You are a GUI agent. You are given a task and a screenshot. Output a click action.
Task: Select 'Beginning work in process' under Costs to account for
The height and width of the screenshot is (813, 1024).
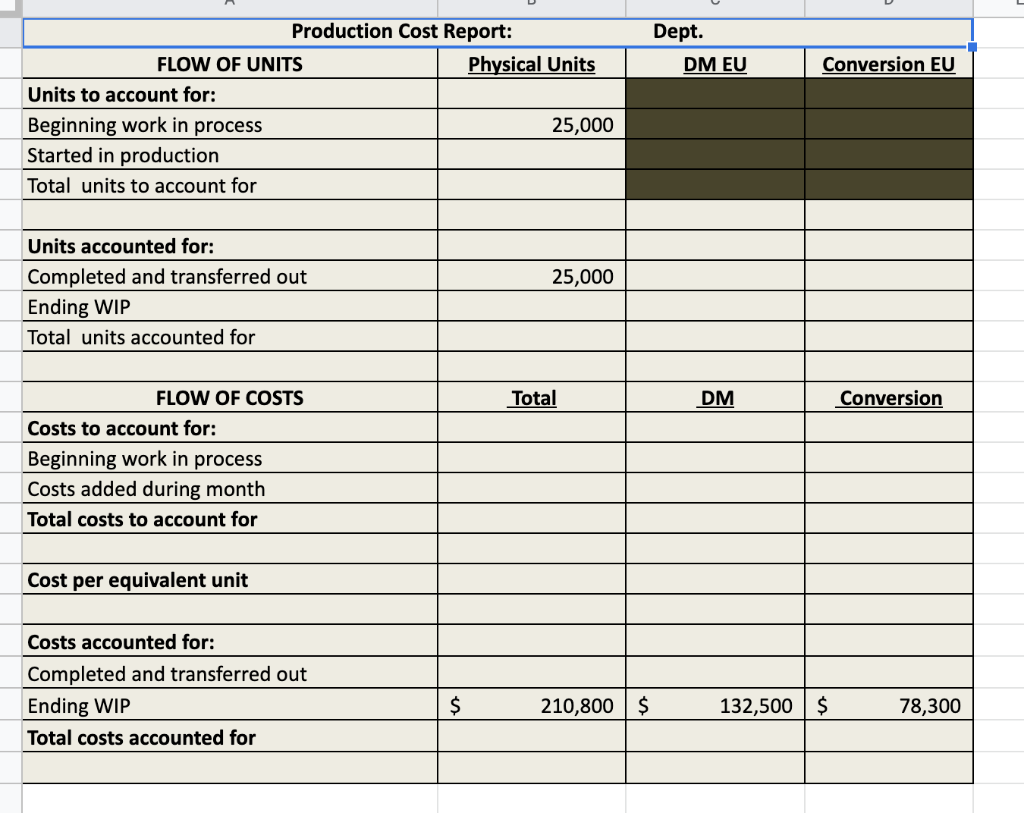(230, 458)
